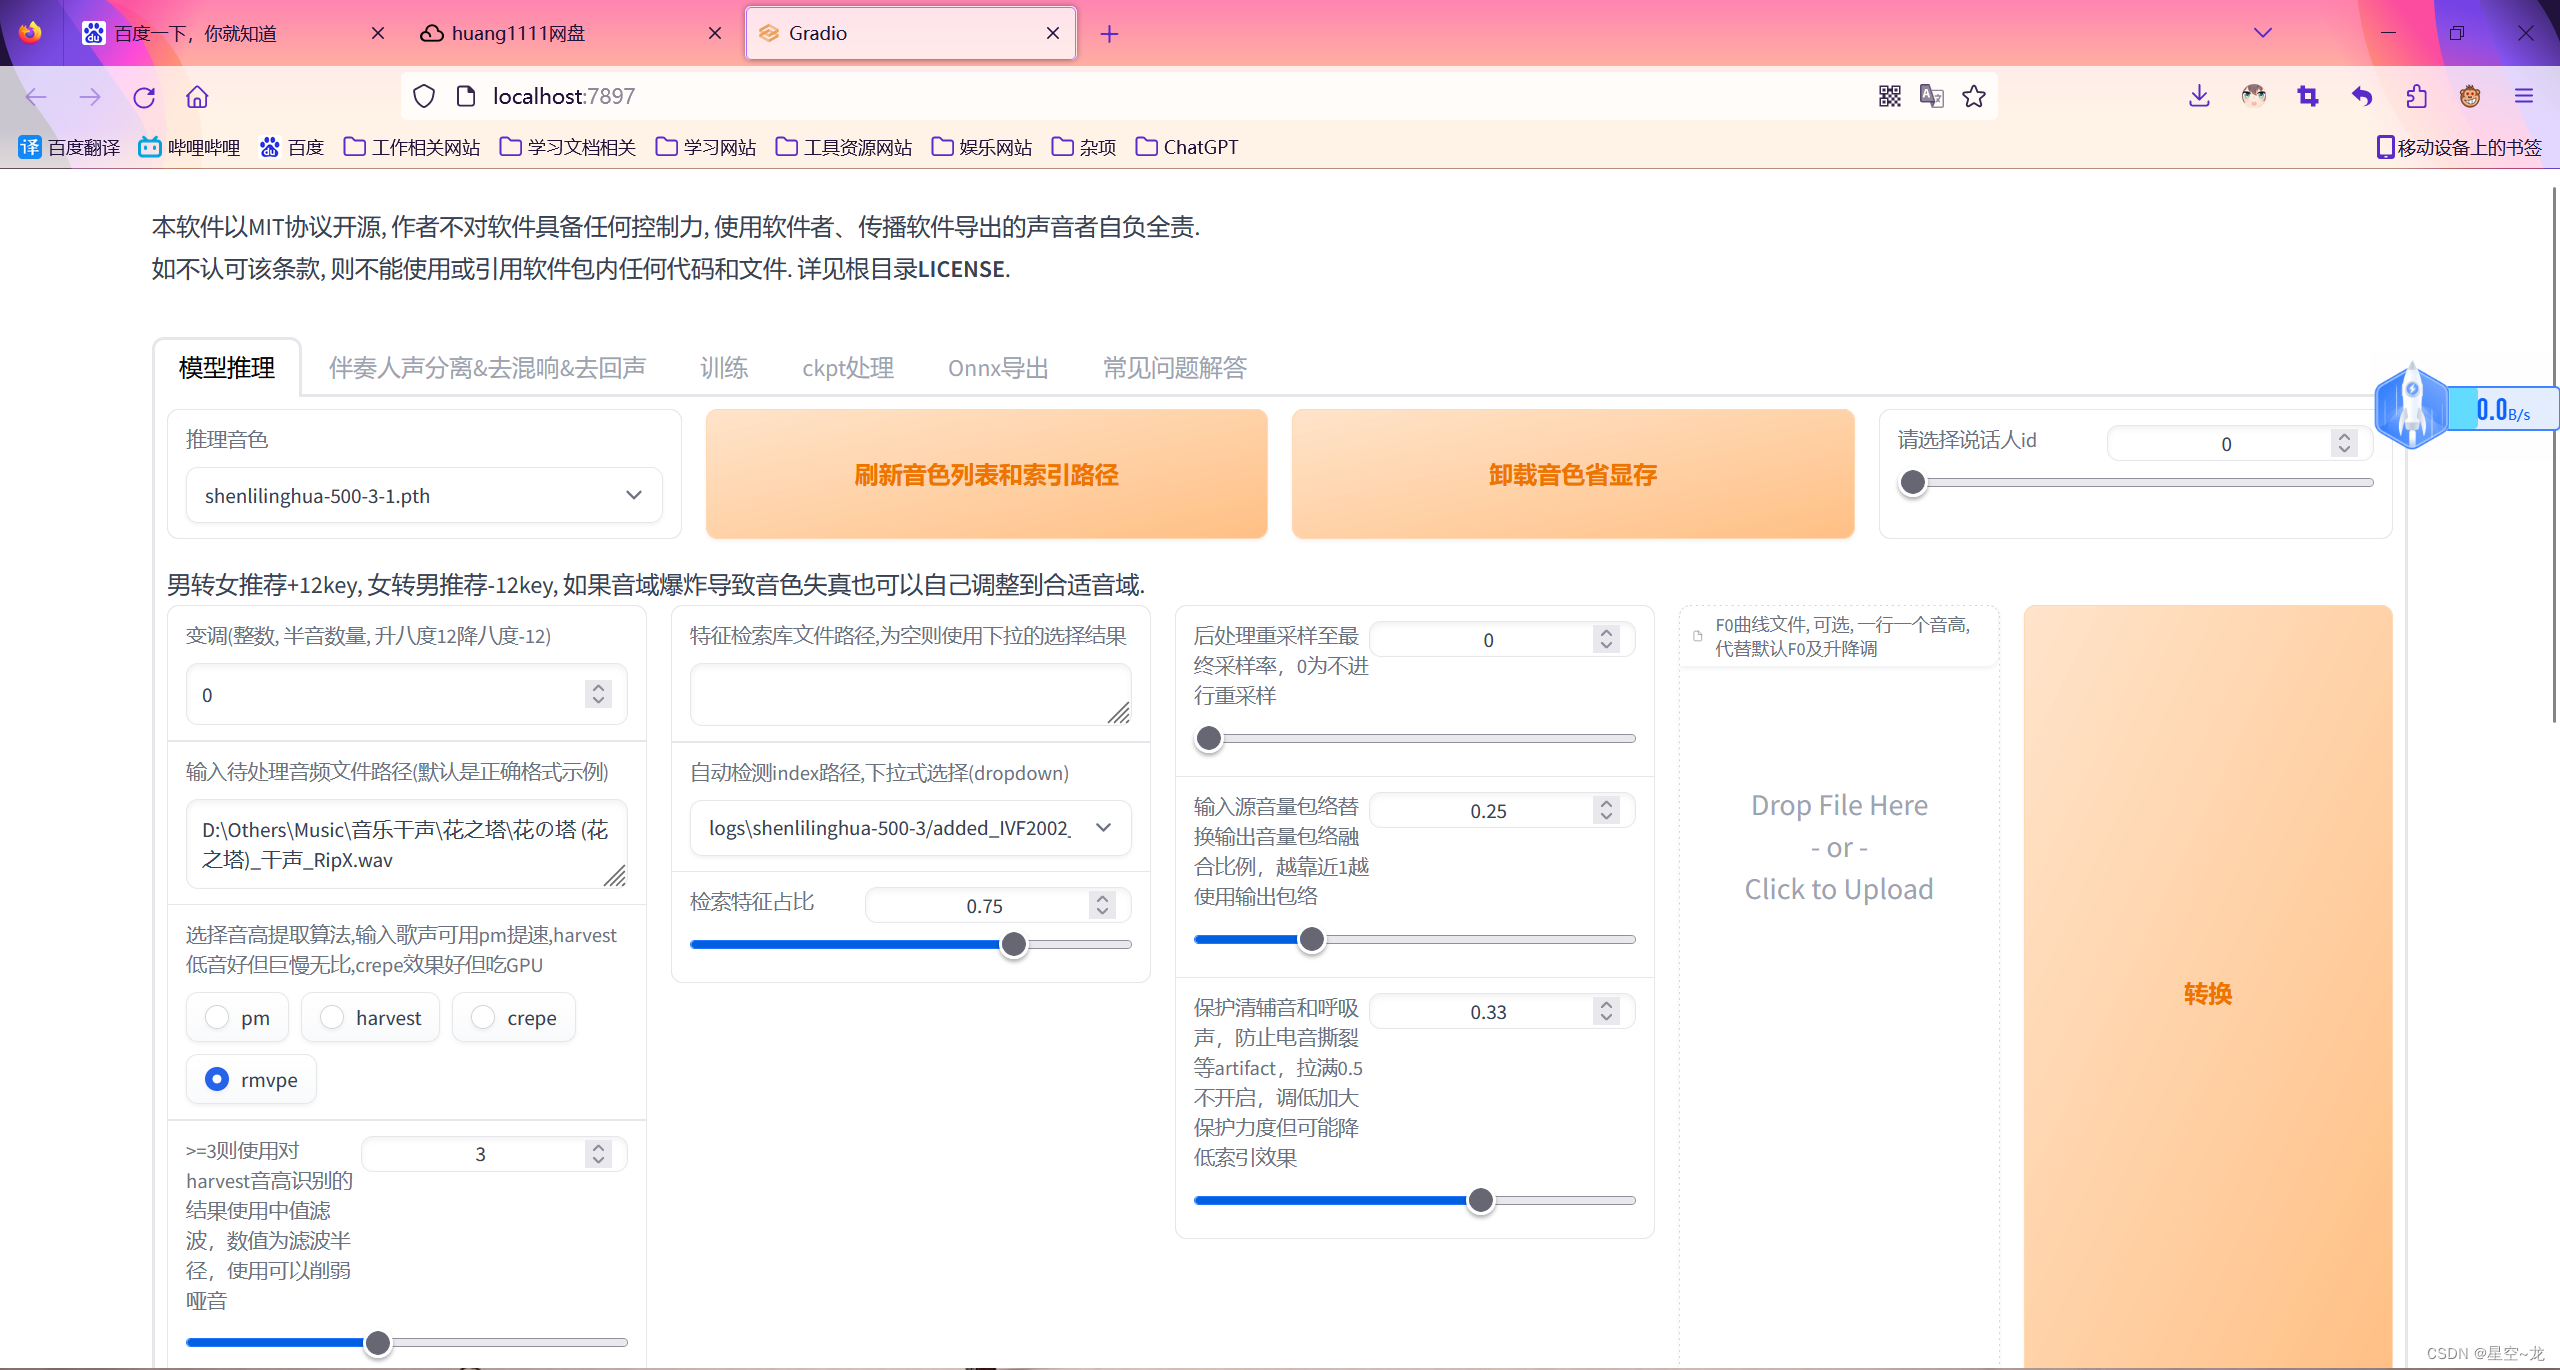Viewport: 2560px width, 1370px height.
Task: Select the harvest pitch extraction algorithm
Action: [x=332, y=1017]
